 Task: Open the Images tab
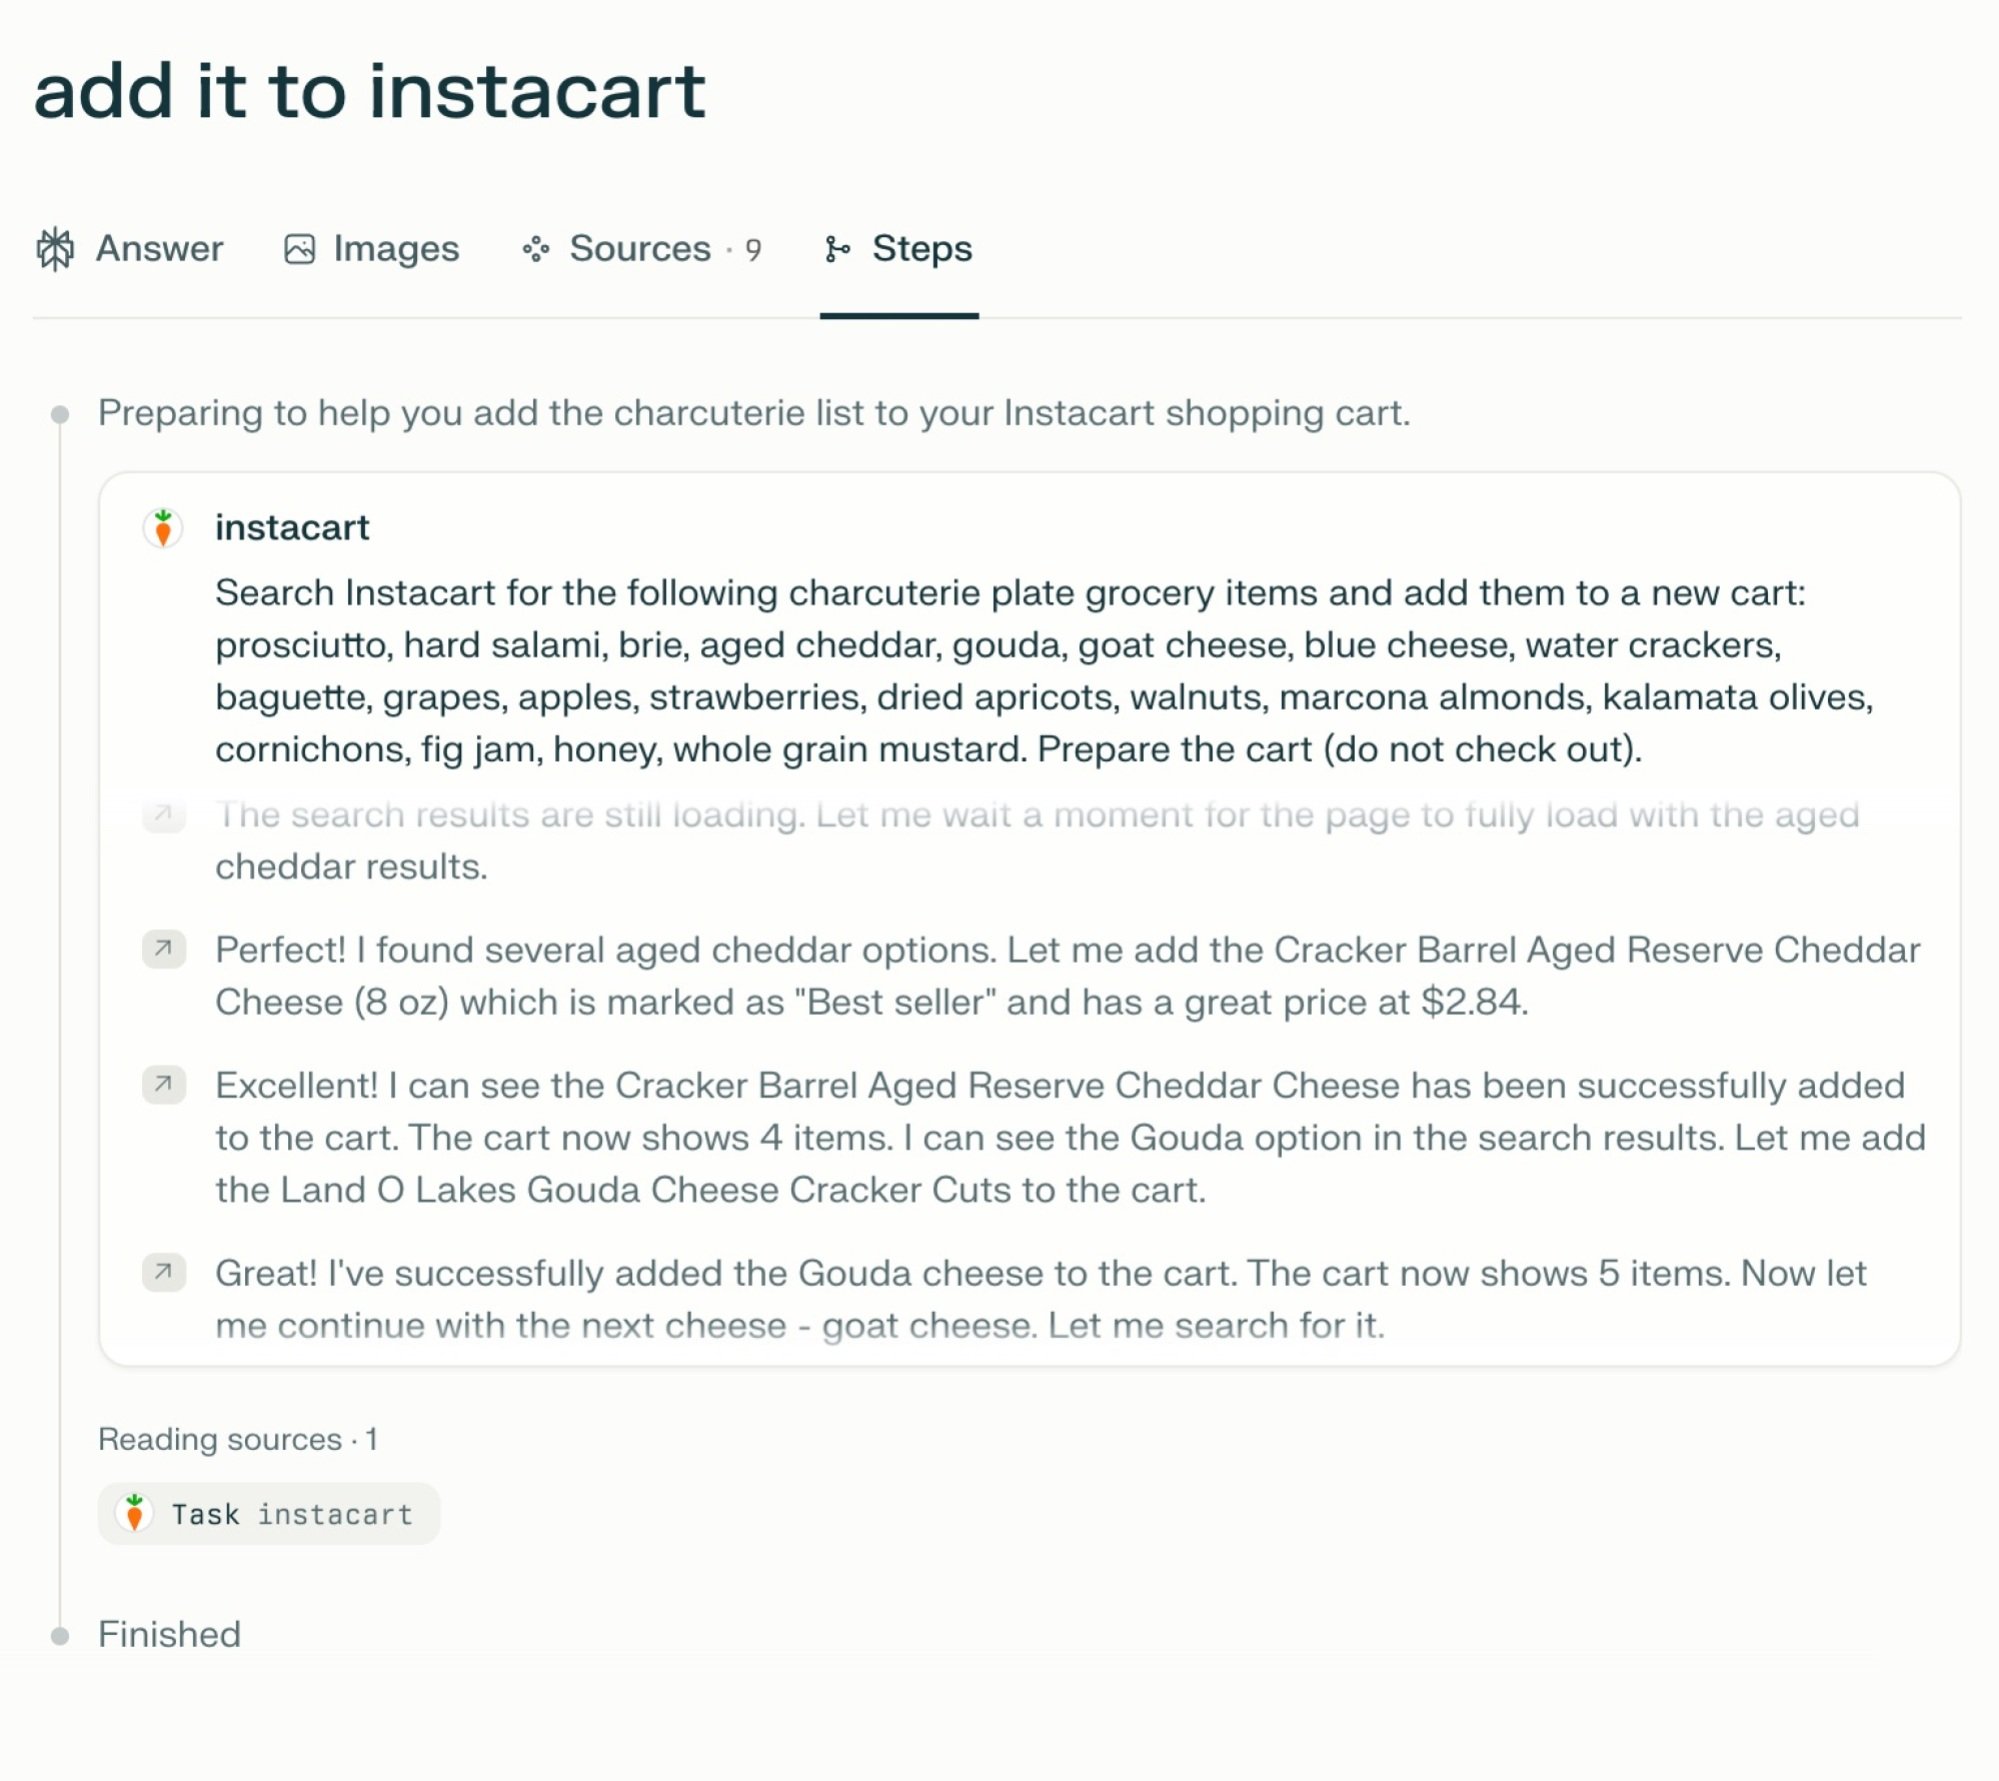pos(396,249)
